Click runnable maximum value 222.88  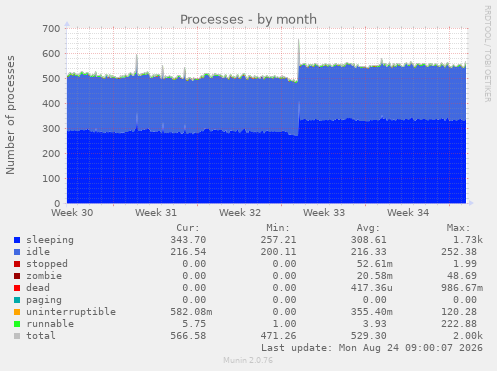coord(459,324)
